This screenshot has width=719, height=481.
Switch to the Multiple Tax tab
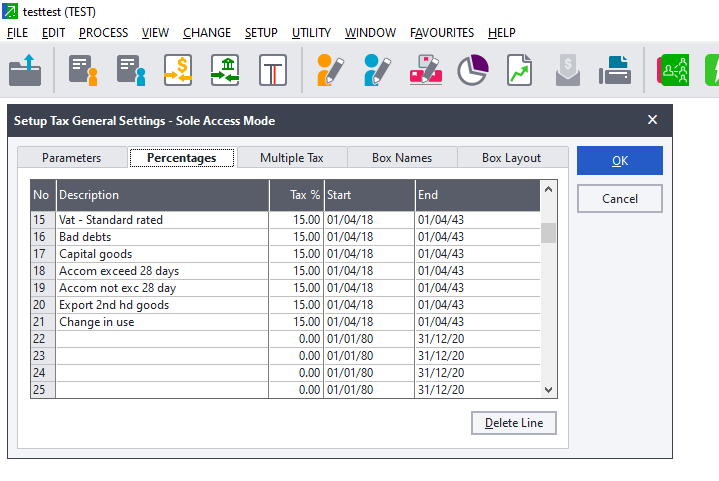click(x=291, y=158)
